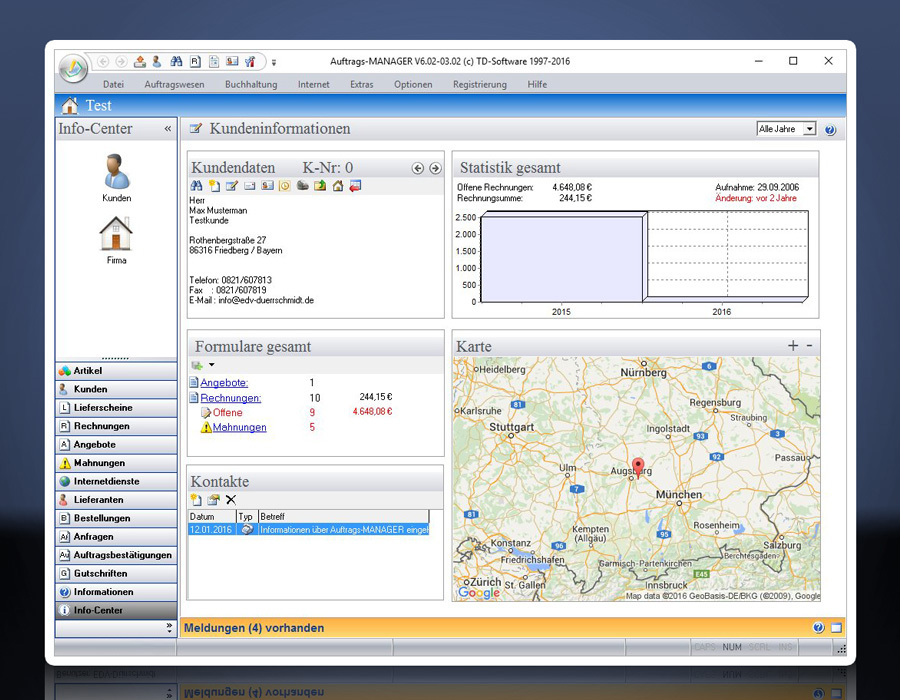Open the Mahnungen link in Formulare
This screenshot has height=700, width=900.
[x=239, y=428]
